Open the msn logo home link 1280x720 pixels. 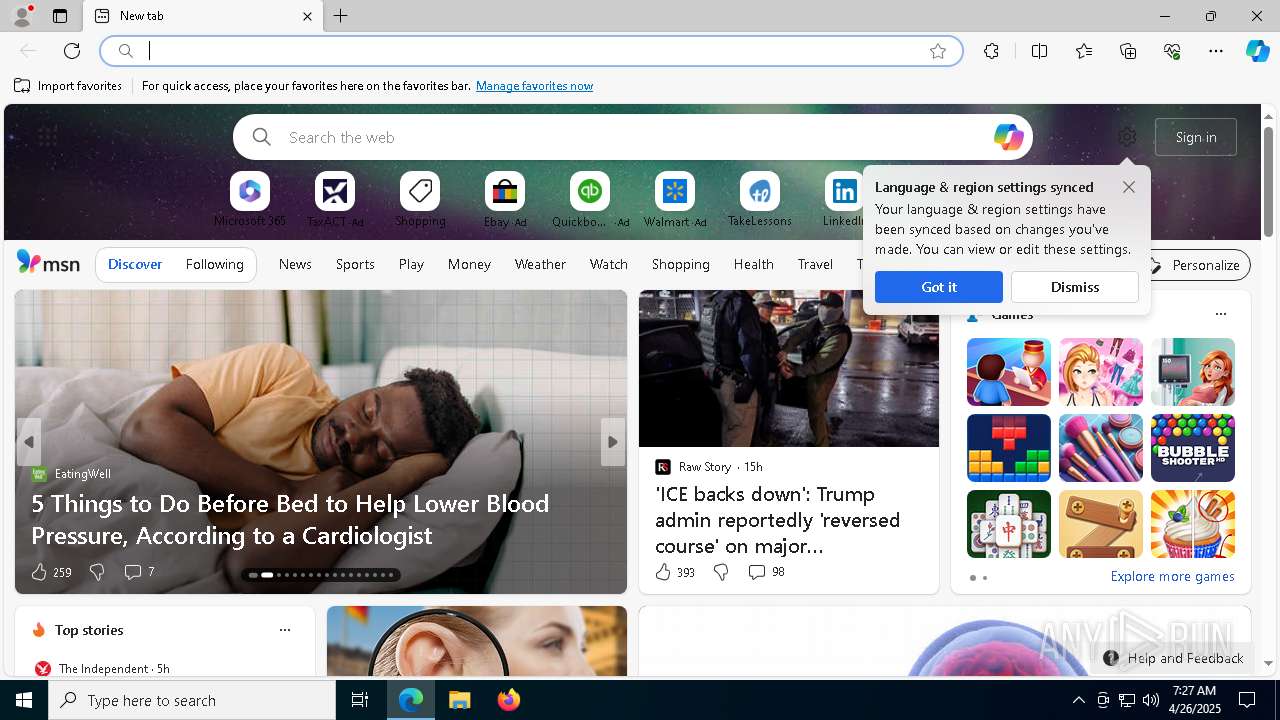[x=48, y=263]
